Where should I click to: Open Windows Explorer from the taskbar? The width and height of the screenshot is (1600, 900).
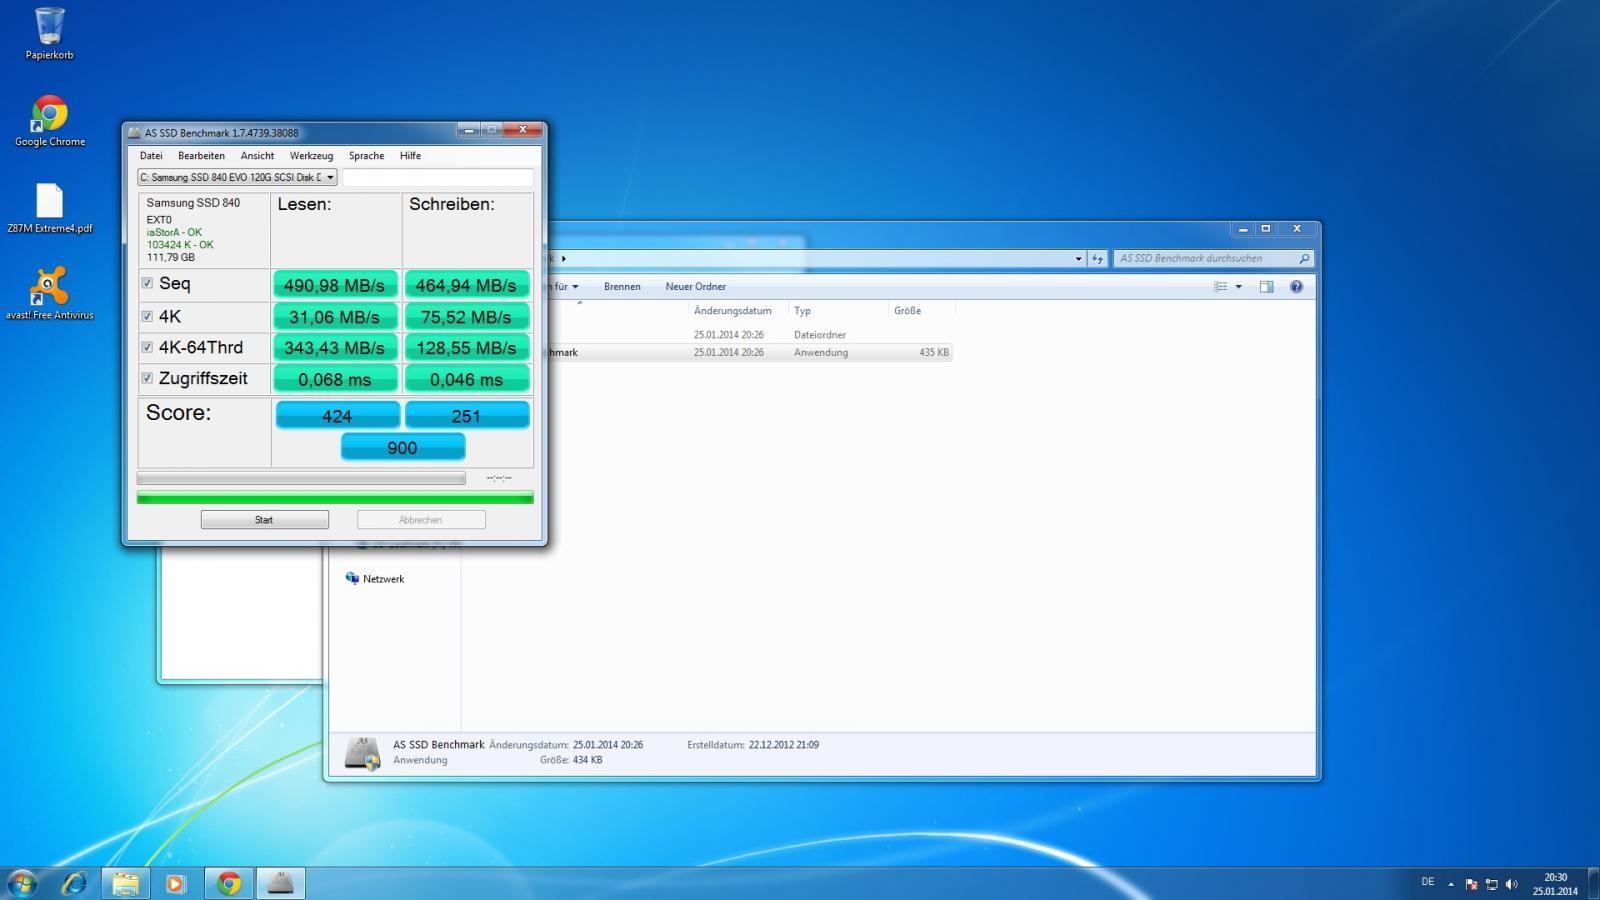(125, 883)
